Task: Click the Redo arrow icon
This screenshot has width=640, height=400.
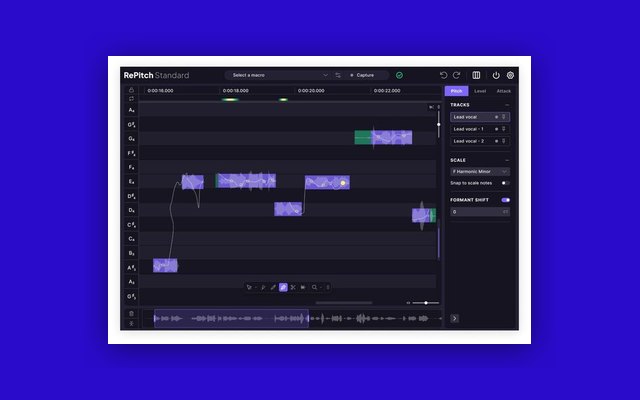Action: [x=457, y=75]
